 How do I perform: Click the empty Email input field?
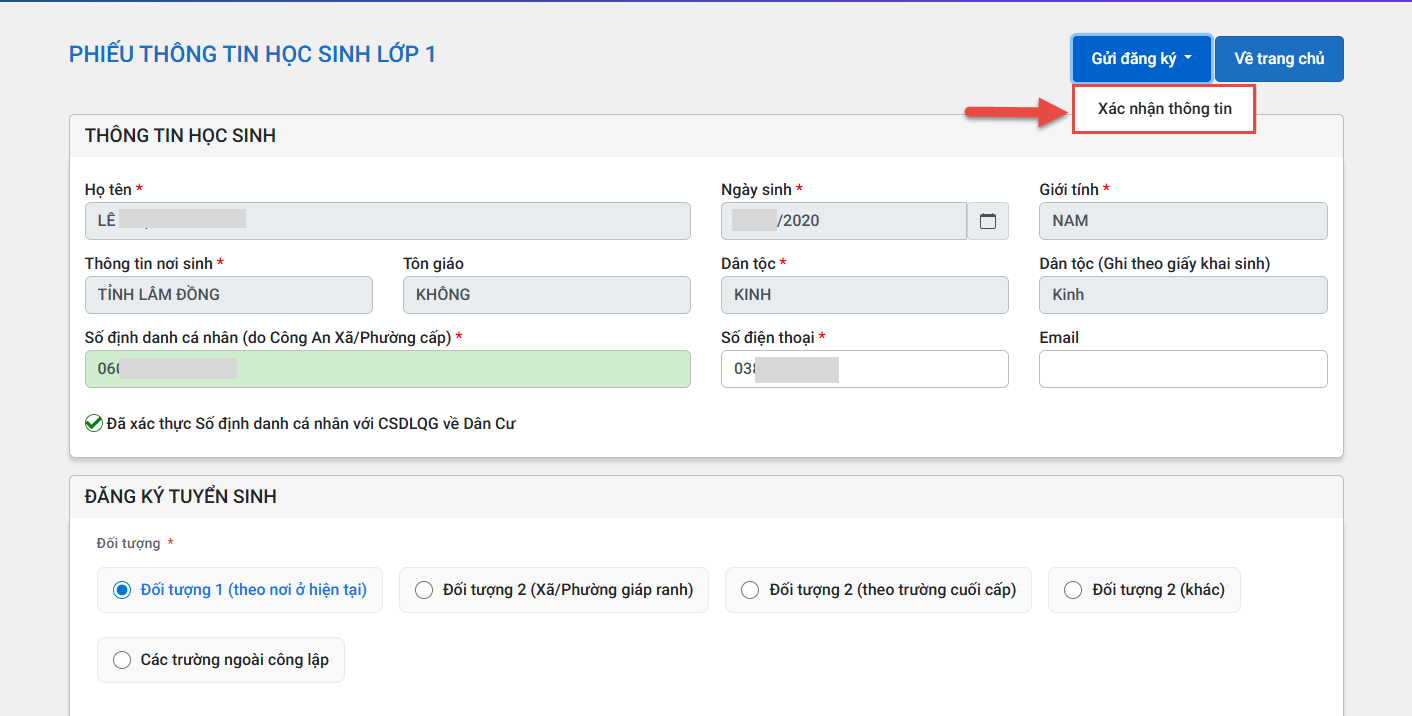pos(1184,369)
